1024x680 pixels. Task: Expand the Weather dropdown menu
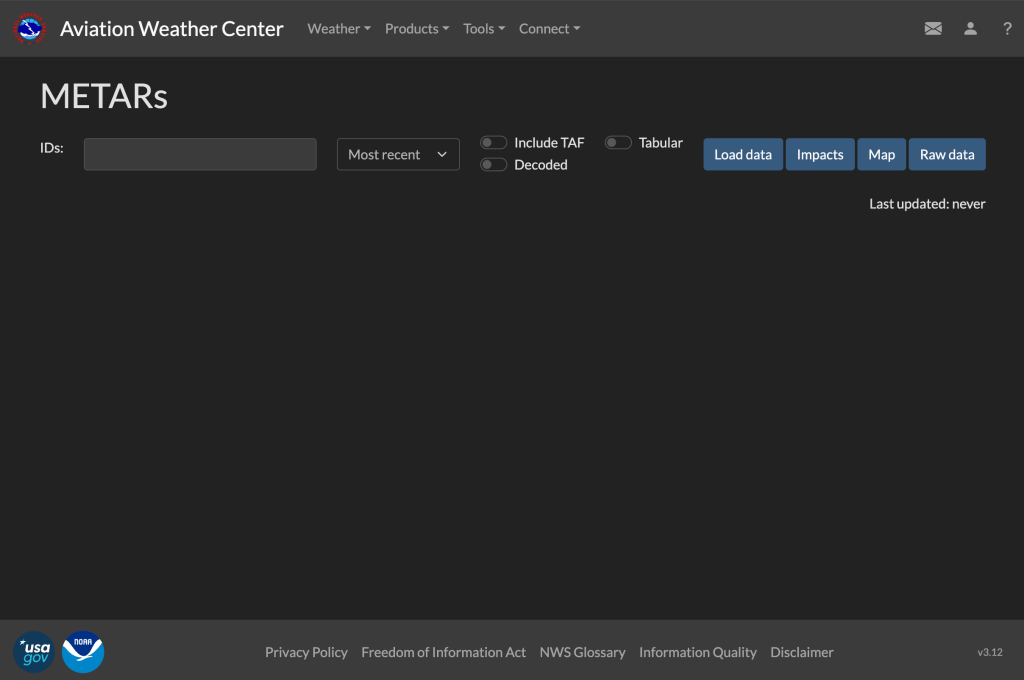click(x=339, y=29)
